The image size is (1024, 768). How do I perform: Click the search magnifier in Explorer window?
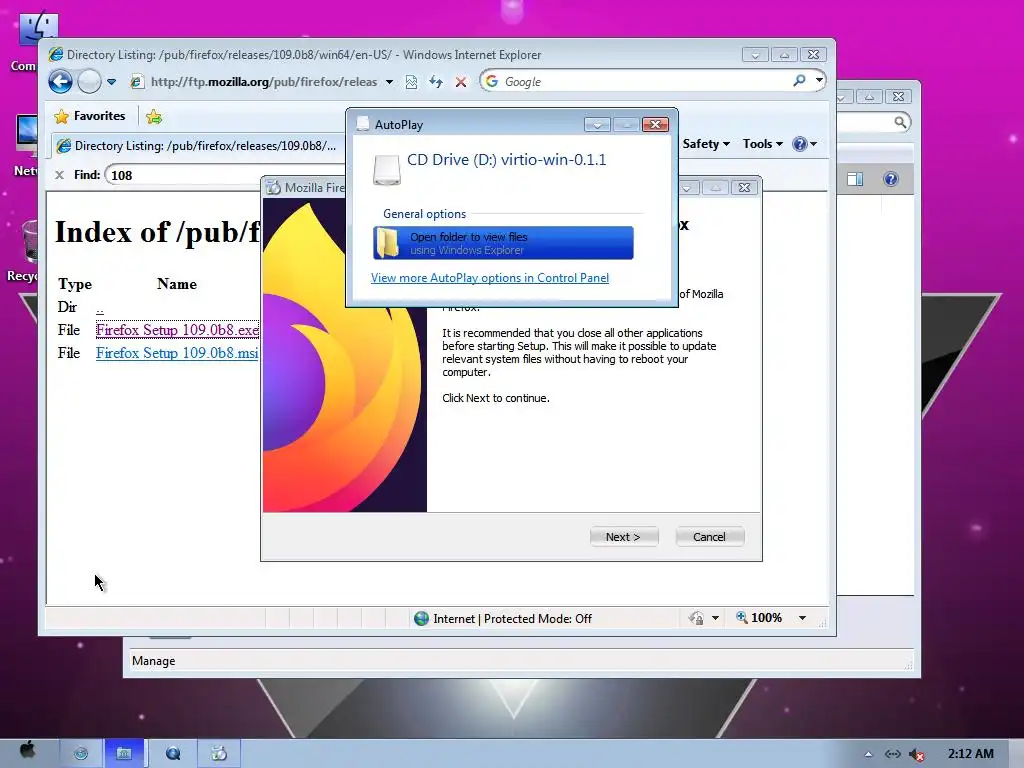[x=901, y=122]
